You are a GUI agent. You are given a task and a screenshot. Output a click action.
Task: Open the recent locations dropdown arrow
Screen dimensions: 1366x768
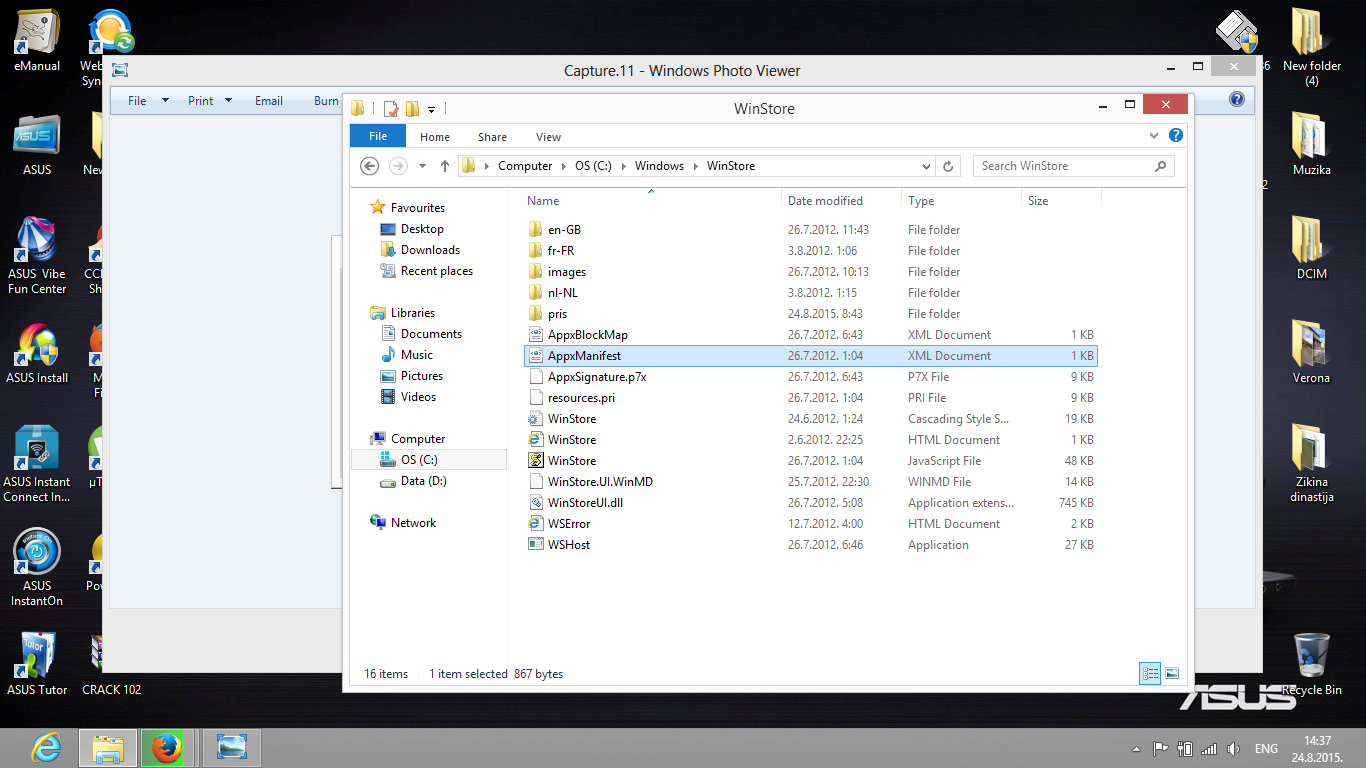(422, 166)
